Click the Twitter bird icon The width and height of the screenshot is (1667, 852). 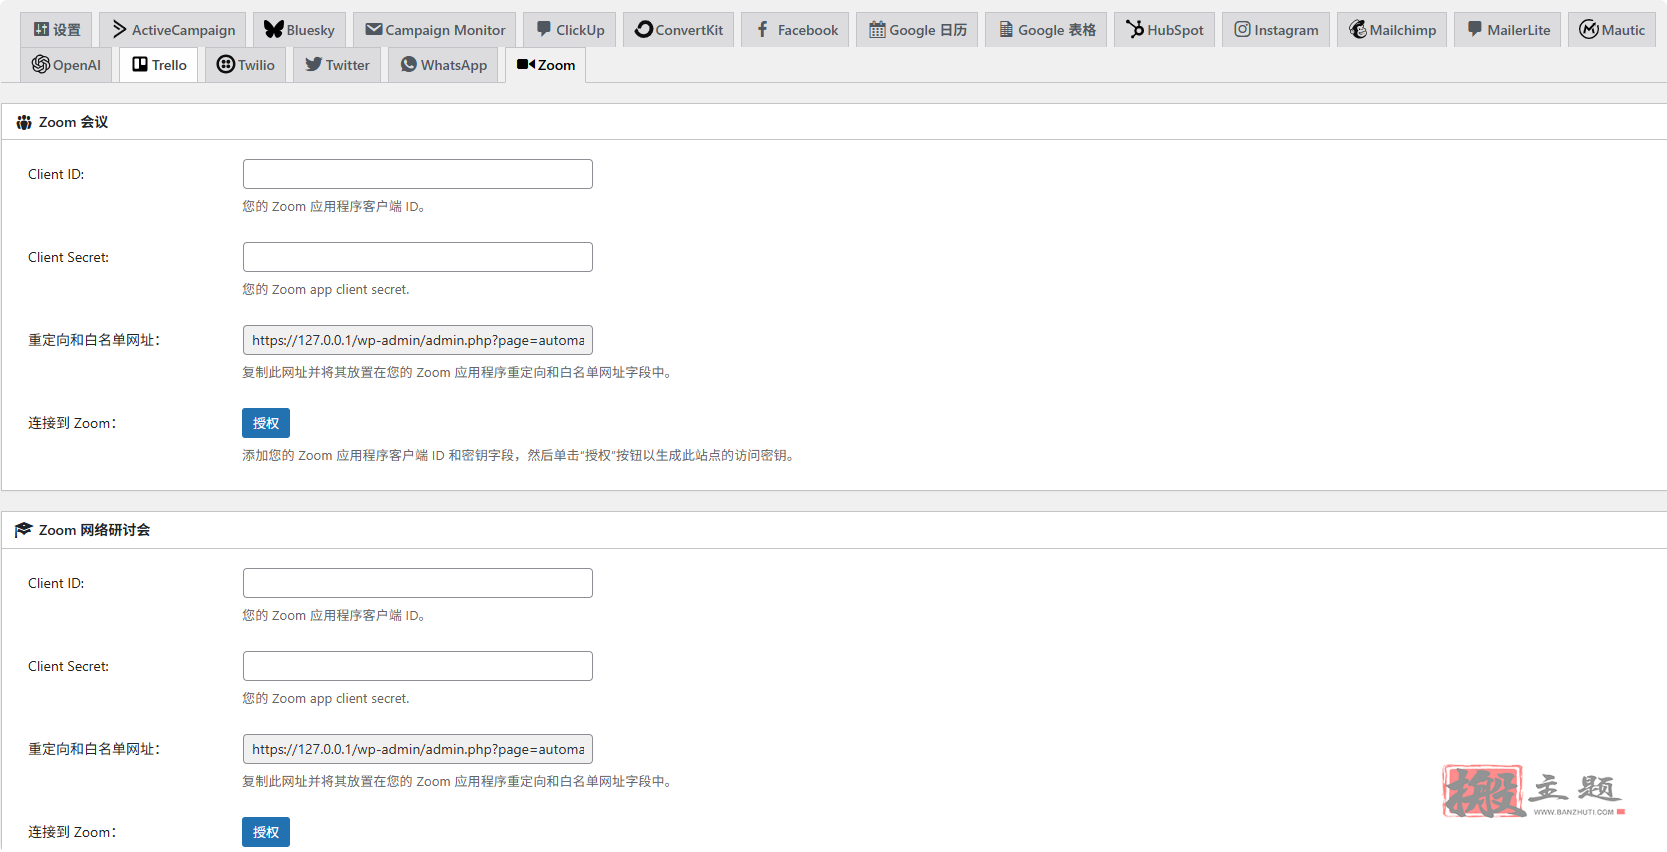click(x=314, y=64)
